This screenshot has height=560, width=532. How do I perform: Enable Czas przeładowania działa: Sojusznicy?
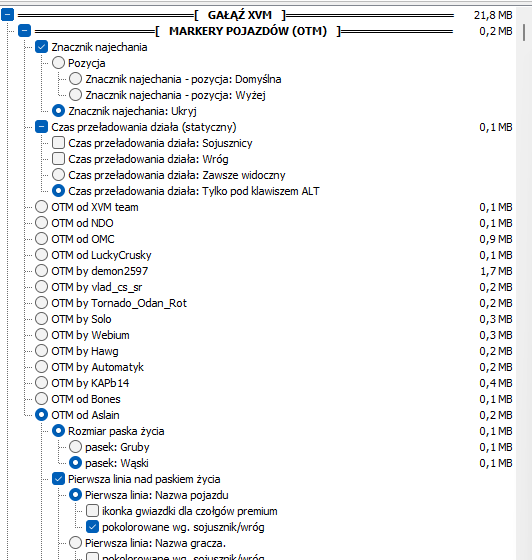pos(58,142)
